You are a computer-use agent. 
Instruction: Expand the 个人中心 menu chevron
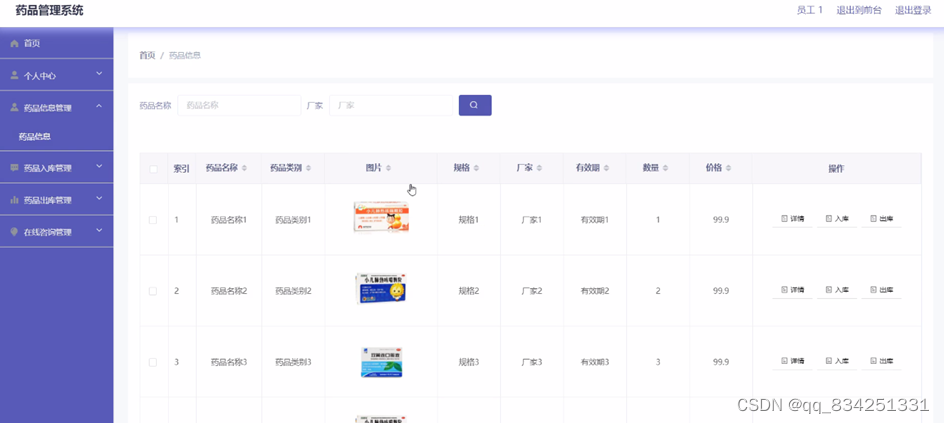point(99,74)
